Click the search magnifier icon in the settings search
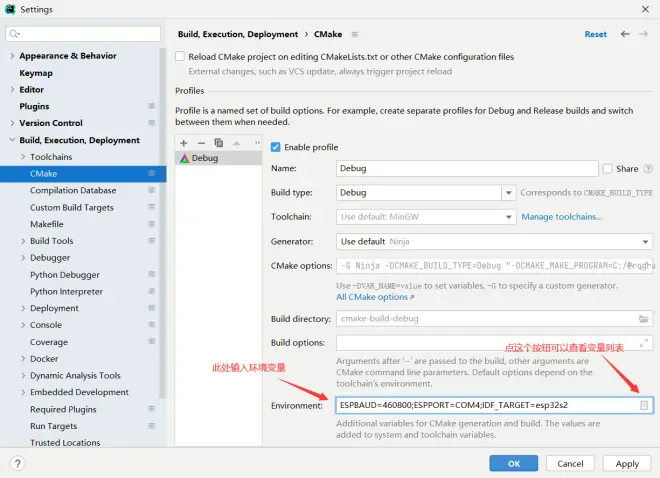 14,34
